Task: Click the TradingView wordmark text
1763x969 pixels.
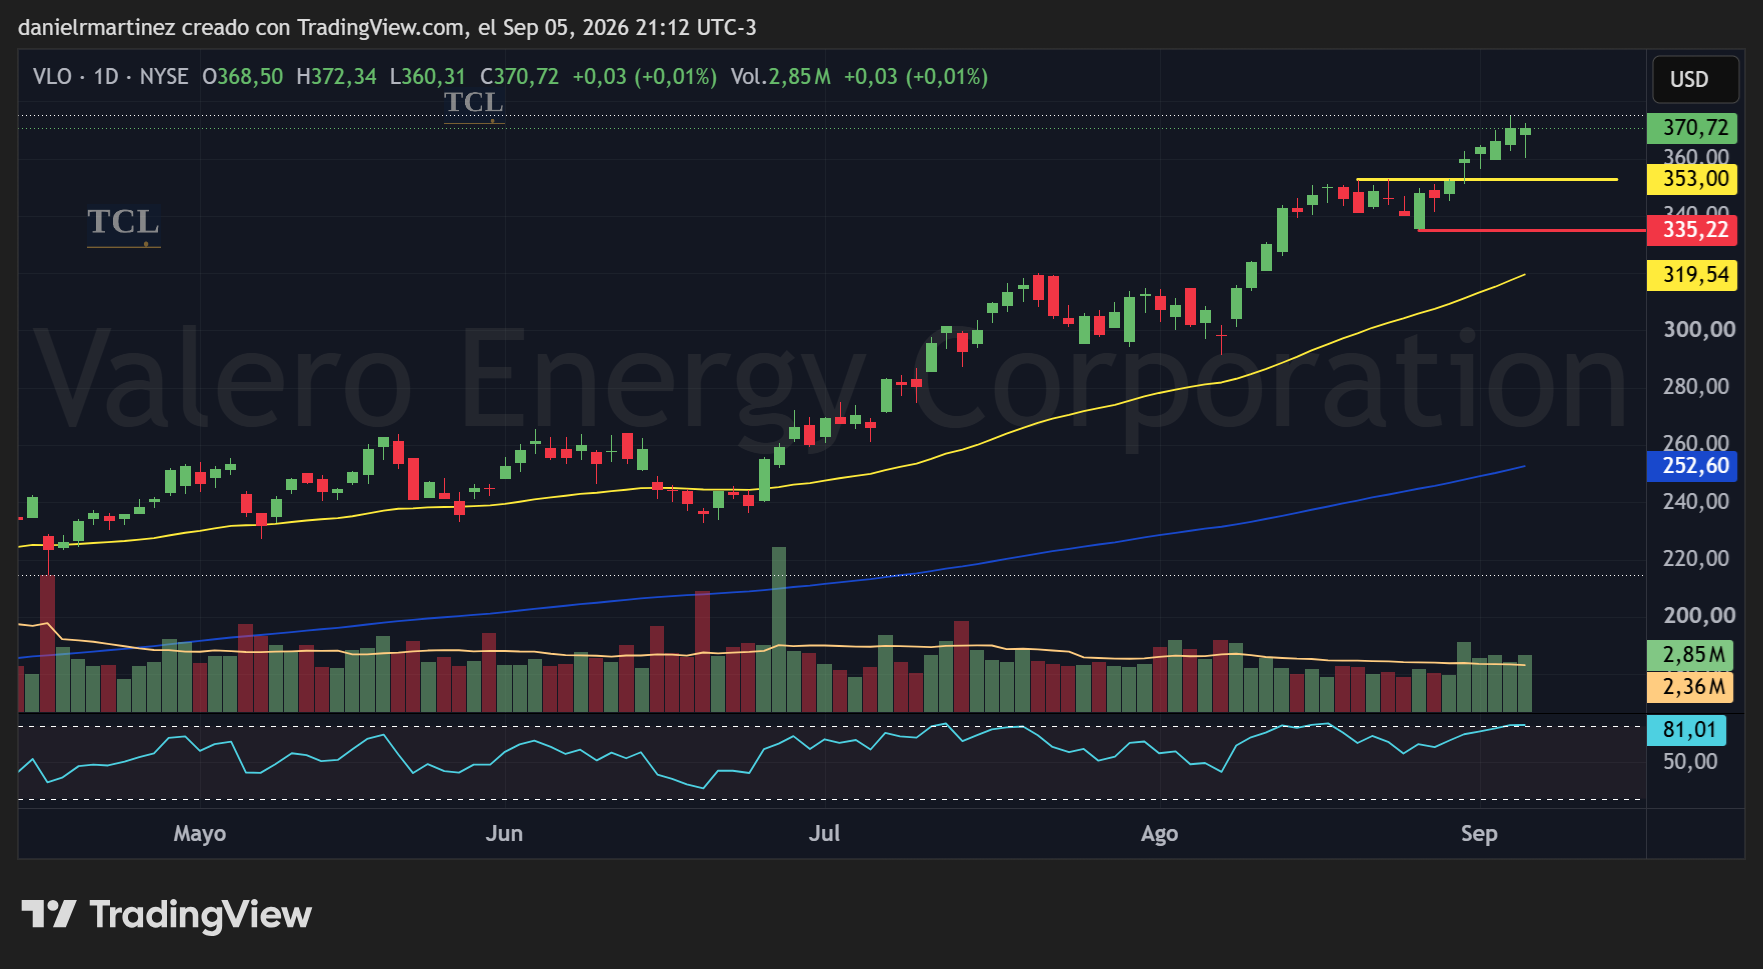Action: (200, 915)
